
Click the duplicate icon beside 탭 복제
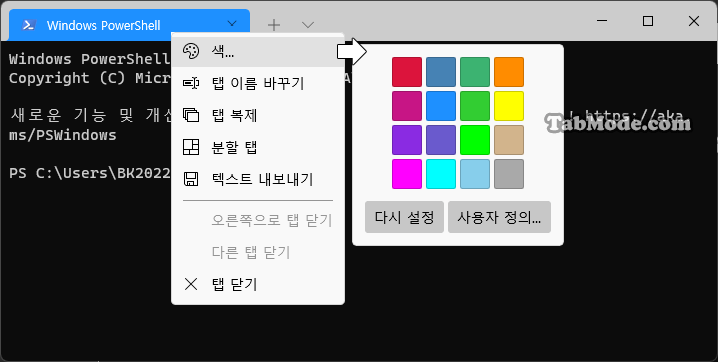point(191,115)
